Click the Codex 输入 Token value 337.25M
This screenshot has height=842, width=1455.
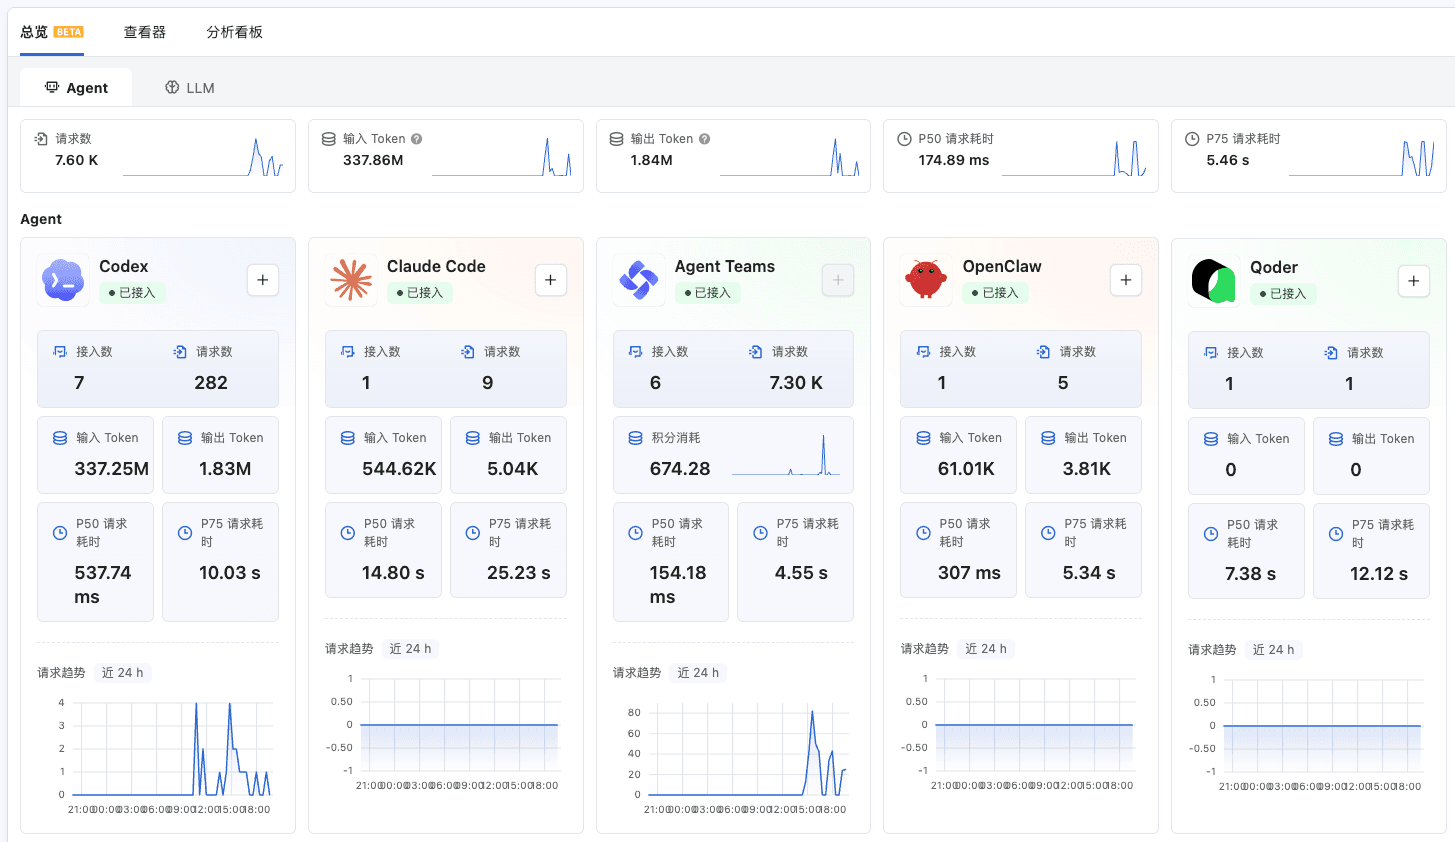pyautogui.click(x=112, y=469)
